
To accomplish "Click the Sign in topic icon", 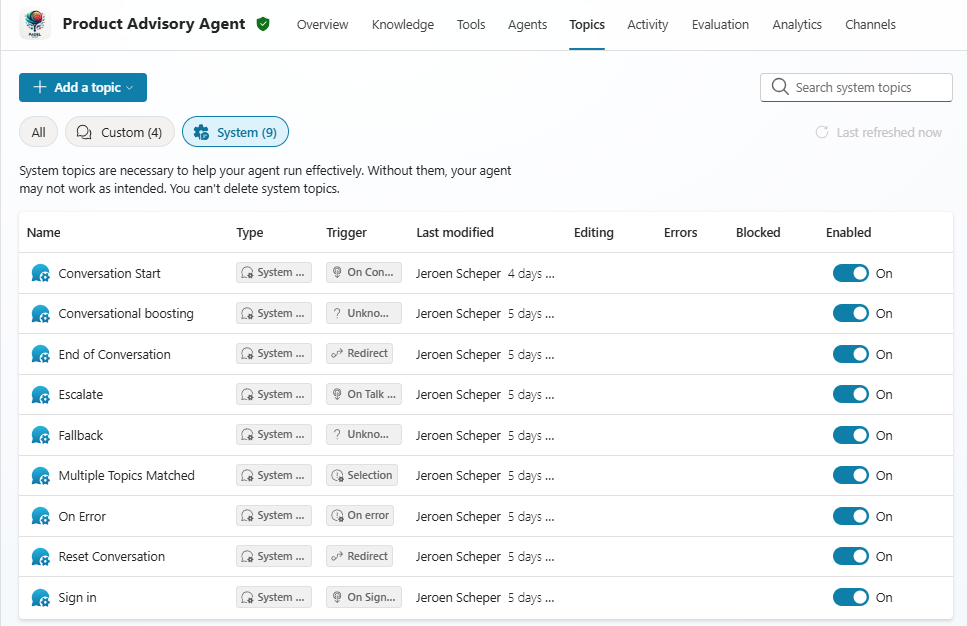I will [x=41, y=598].
